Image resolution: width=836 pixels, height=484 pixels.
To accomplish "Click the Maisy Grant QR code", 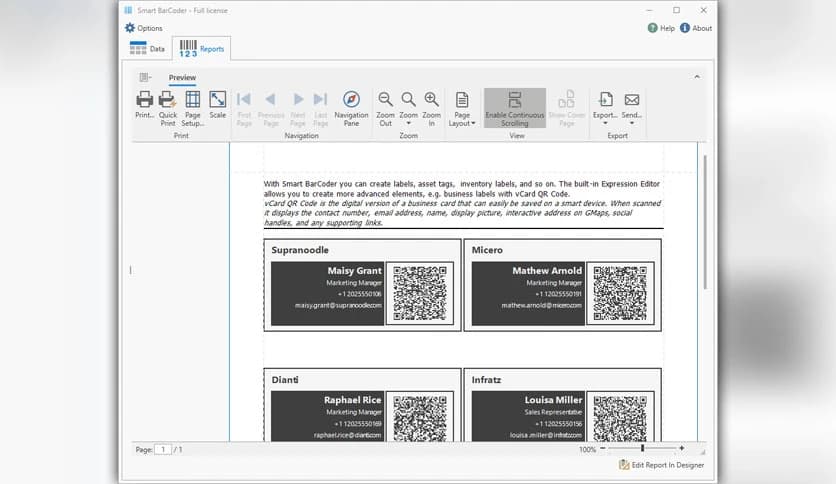I will coord(420,293).
